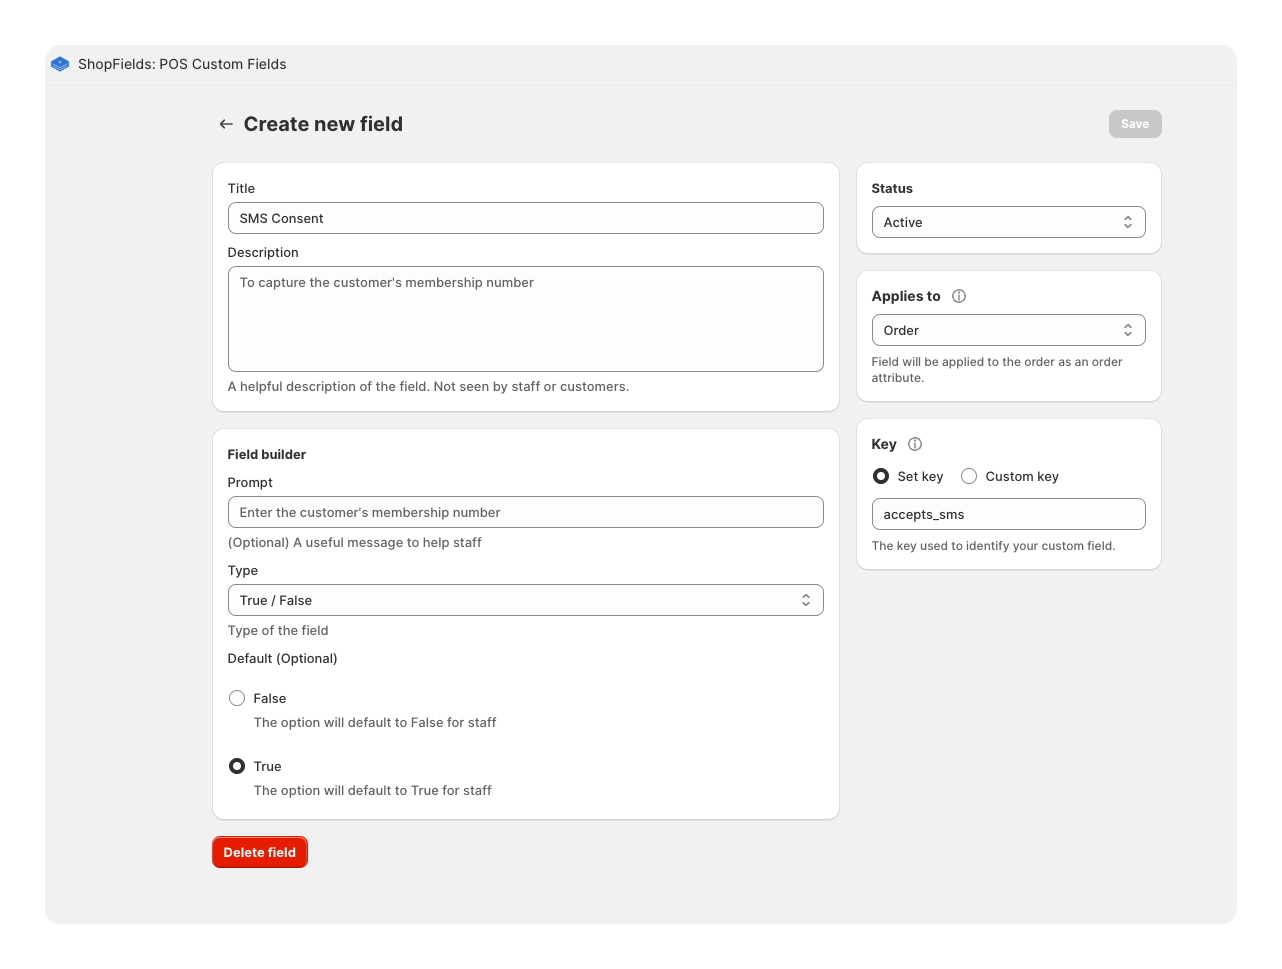Image resolution: width=1282 pixels, height=969 pixels.
Task: Click the Type dropdown chevron icon
Action: [807, 600]
